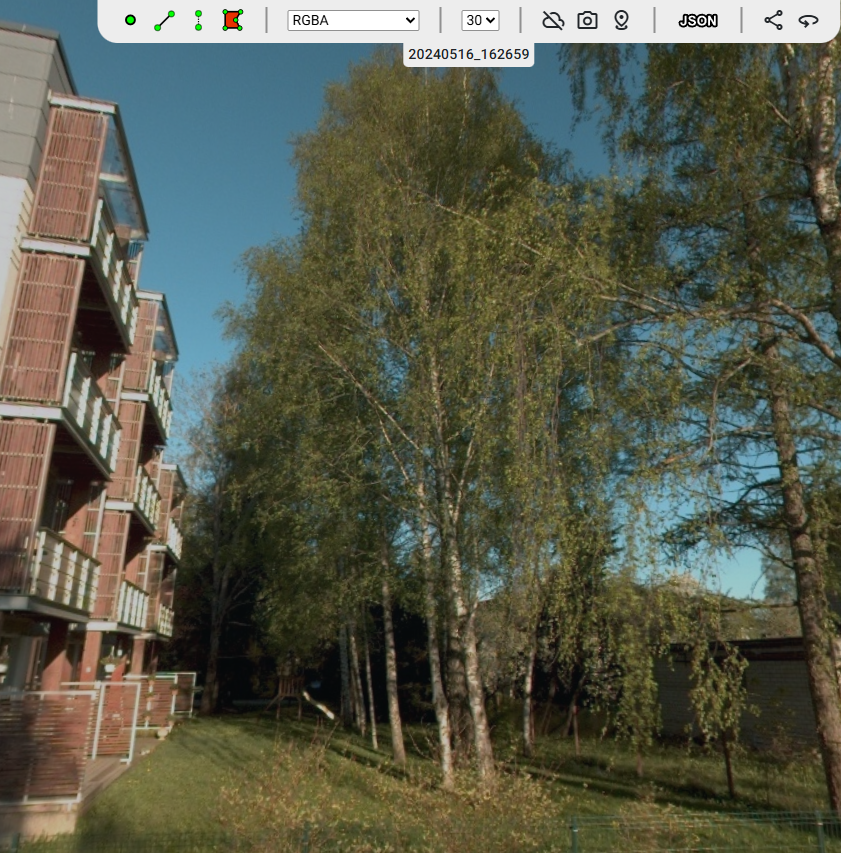Image resolution: width=841 pixels, height=853 pixels.
Task: Toggle the crossed-out cloud icon
Action: 553,20
